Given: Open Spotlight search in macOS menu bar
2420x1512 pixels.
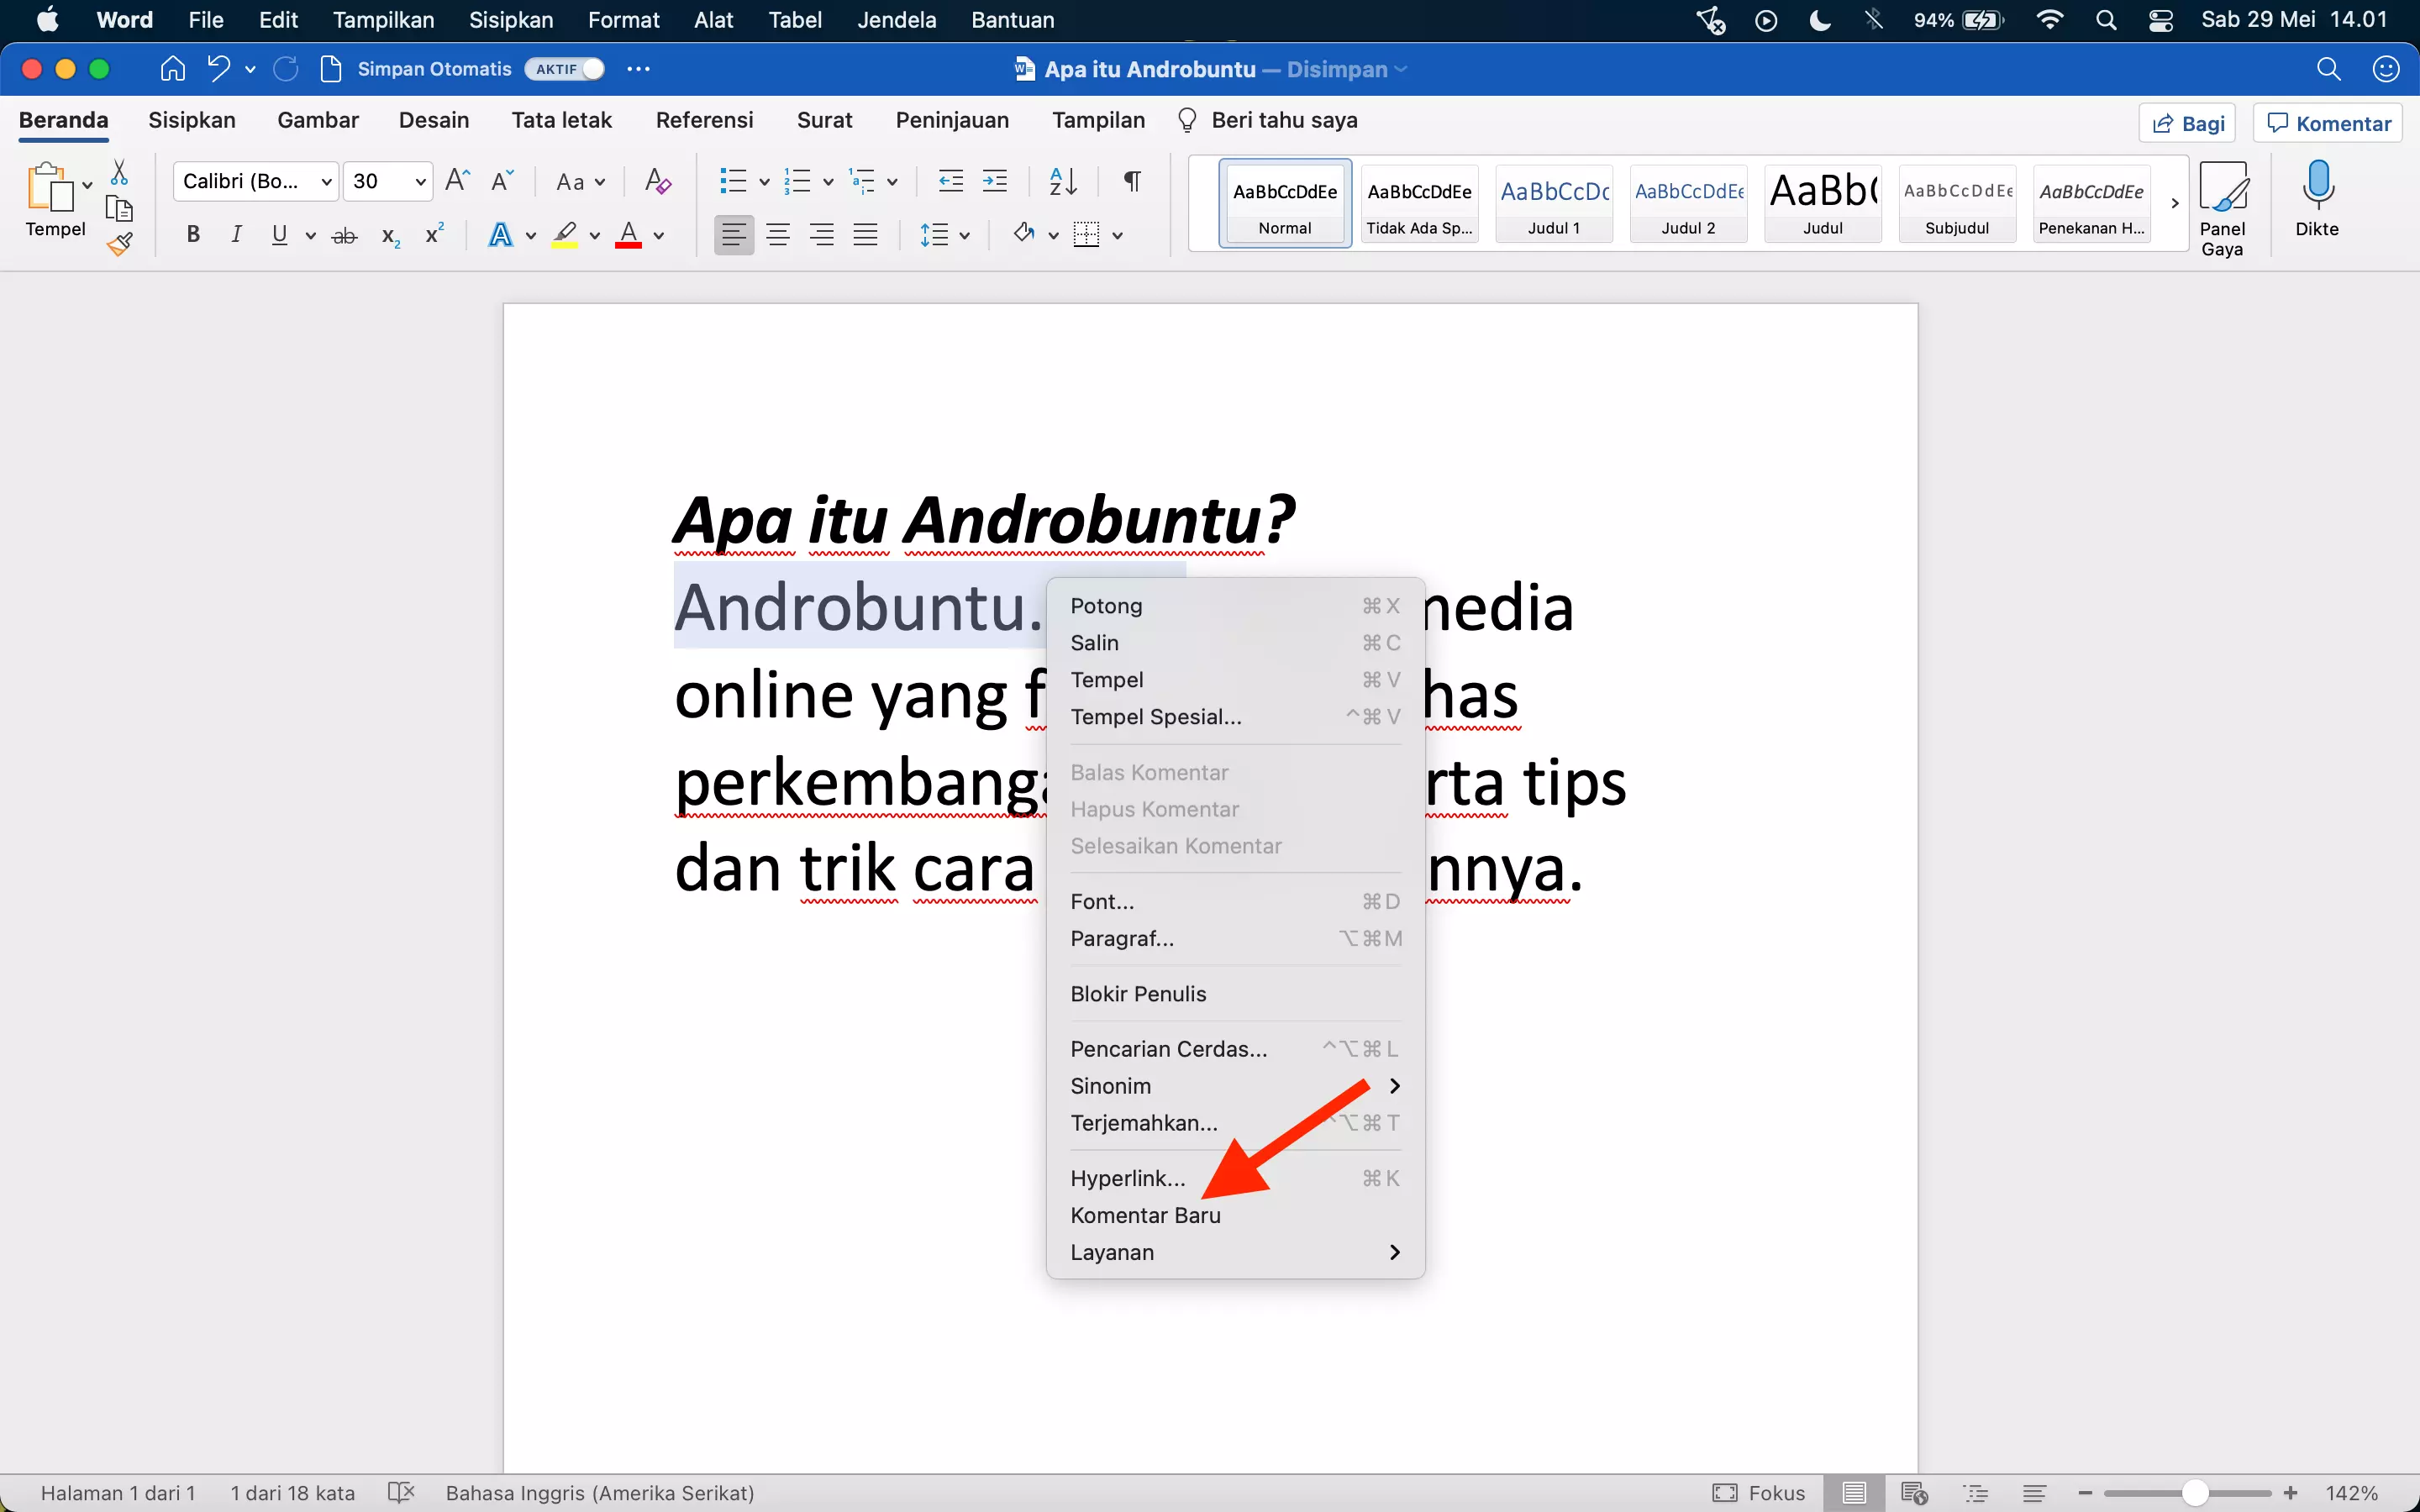Looking at the screenshot, I should tap(2106, 20).
